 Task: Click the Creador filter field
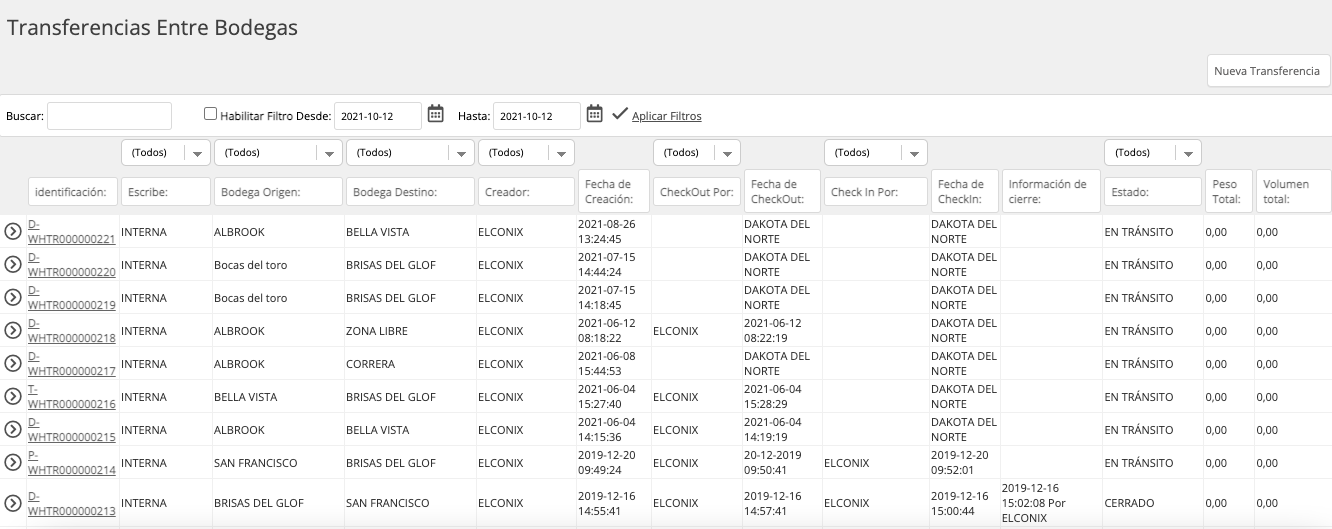(x=527, y=191)
